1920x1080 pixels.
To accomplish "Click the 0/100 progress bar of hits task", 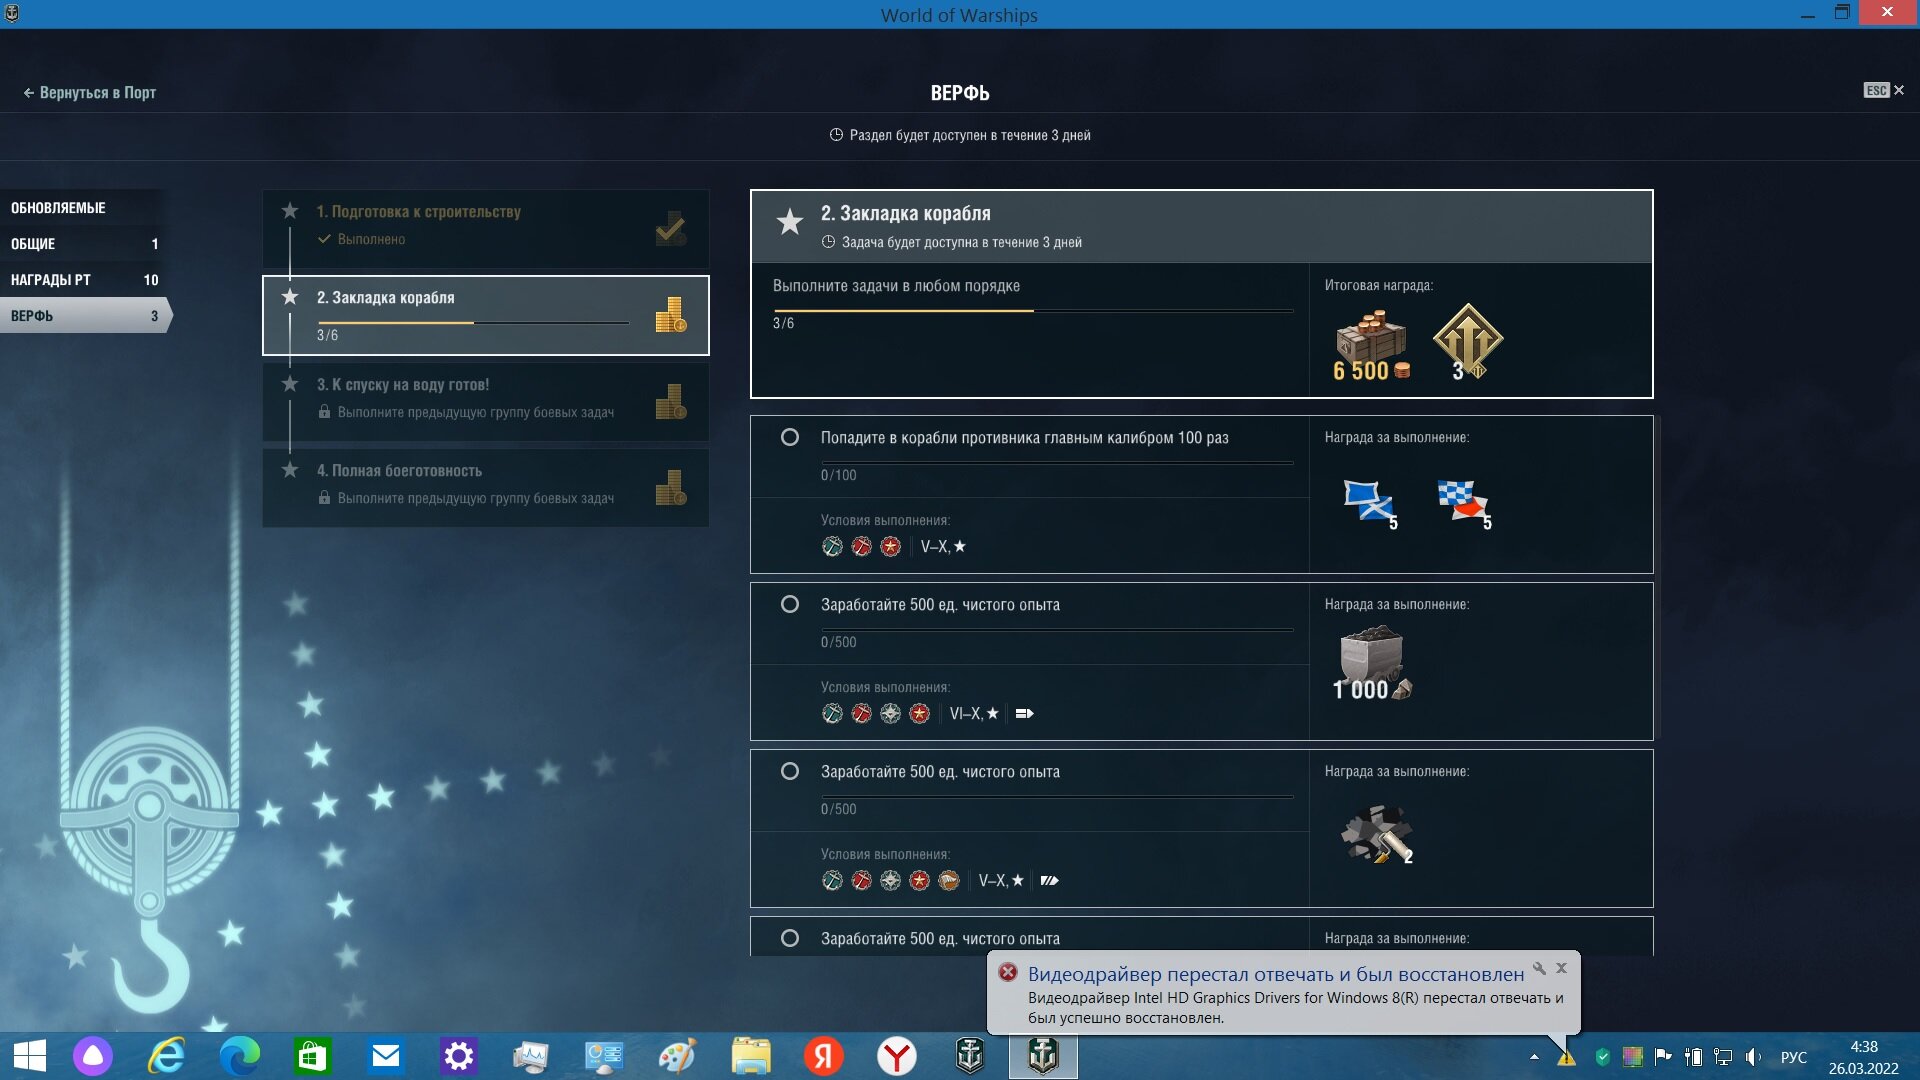I will (x=1057, y=463).
